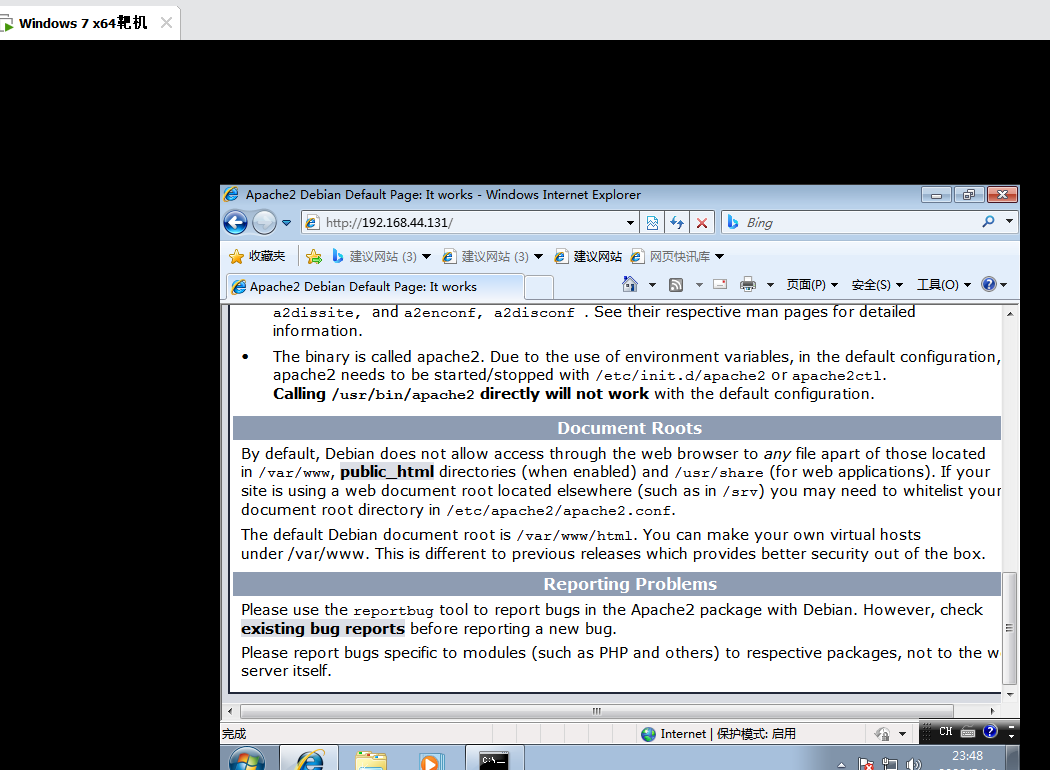Viewport: 1050px width, 770px height.
Task: Open Windows Media Player taskbar icon
Action: (x=431, y=761)
